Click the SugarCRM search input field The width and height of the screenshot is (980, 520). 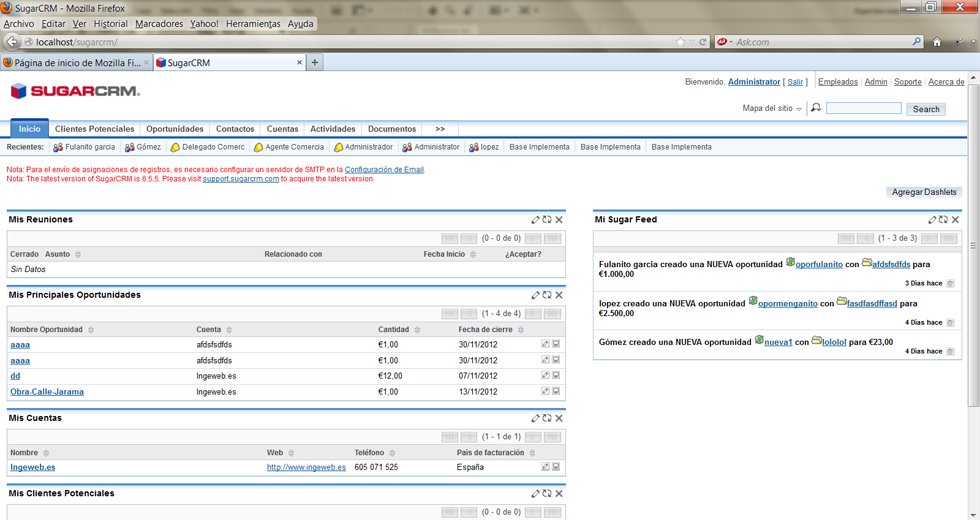click(864, 108)
